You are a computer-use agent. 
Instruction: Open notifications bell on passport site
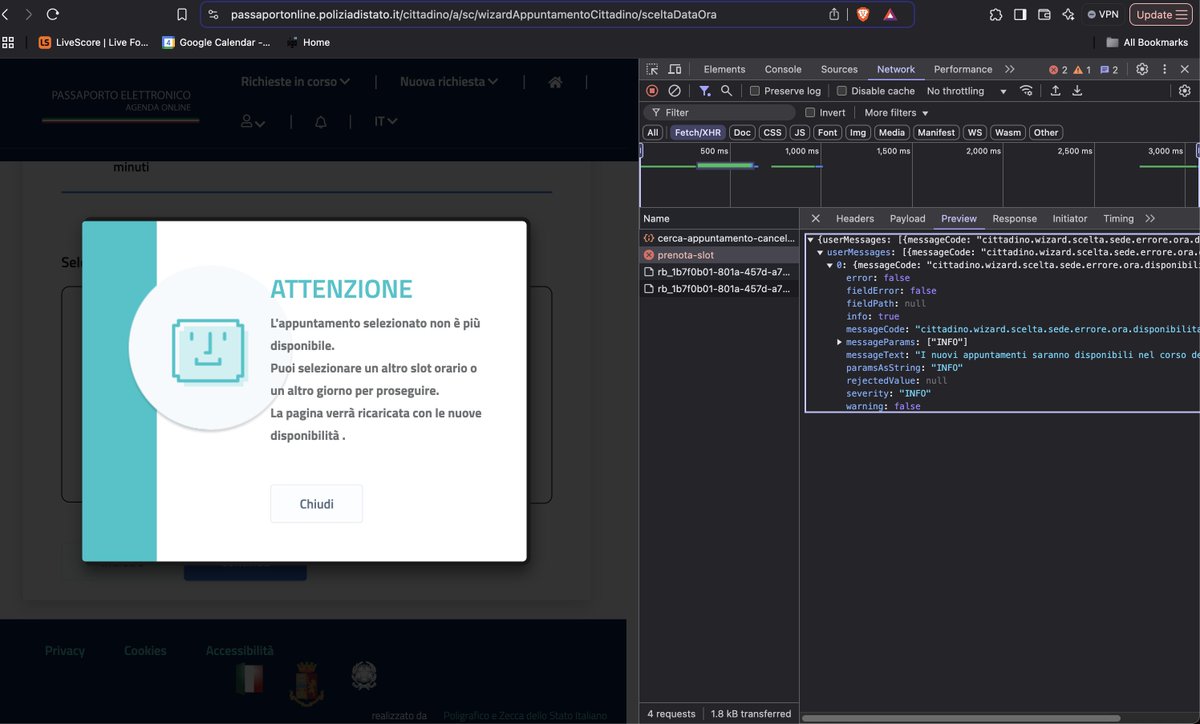point(321,121)
